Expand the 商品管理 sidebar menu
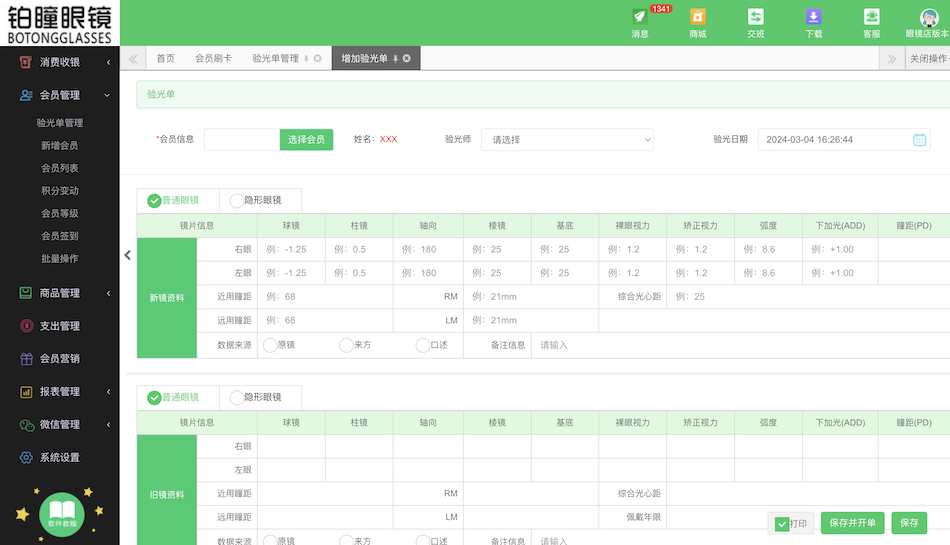Image resolution: width=950 pixels, height=545 pixels. pyautogui.click(x=60, y=293)
